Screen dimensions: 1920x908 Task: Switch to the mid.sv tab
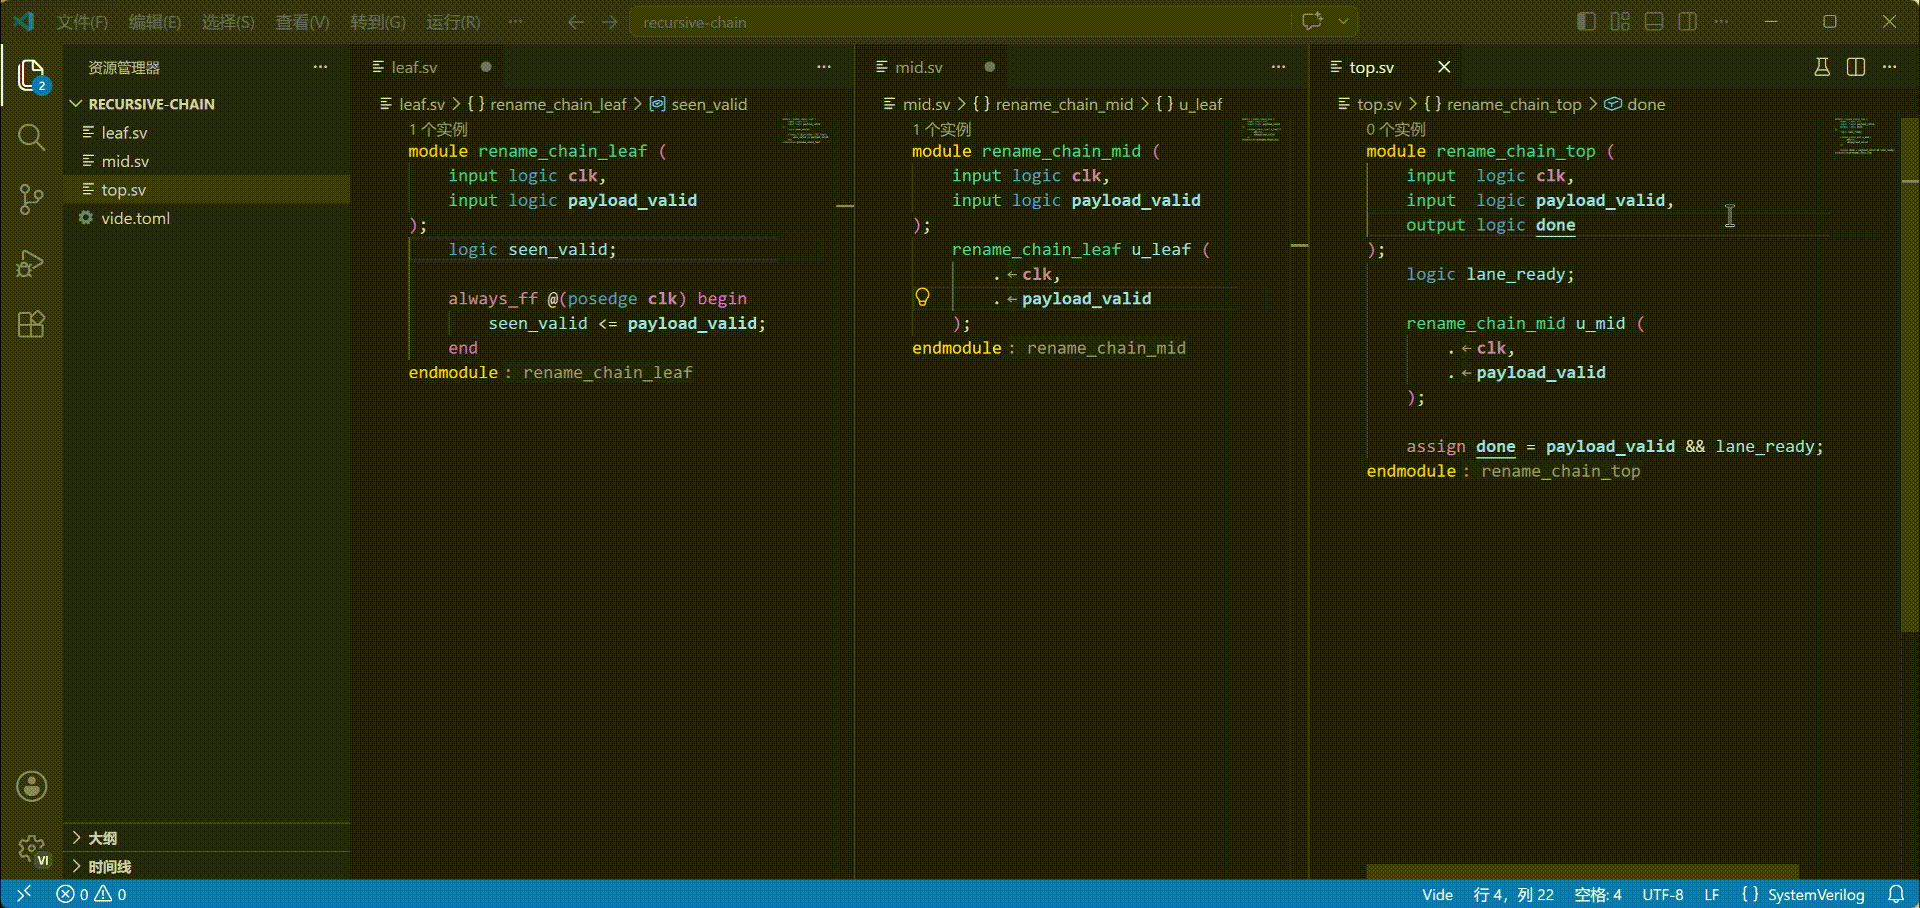point(918,67)
